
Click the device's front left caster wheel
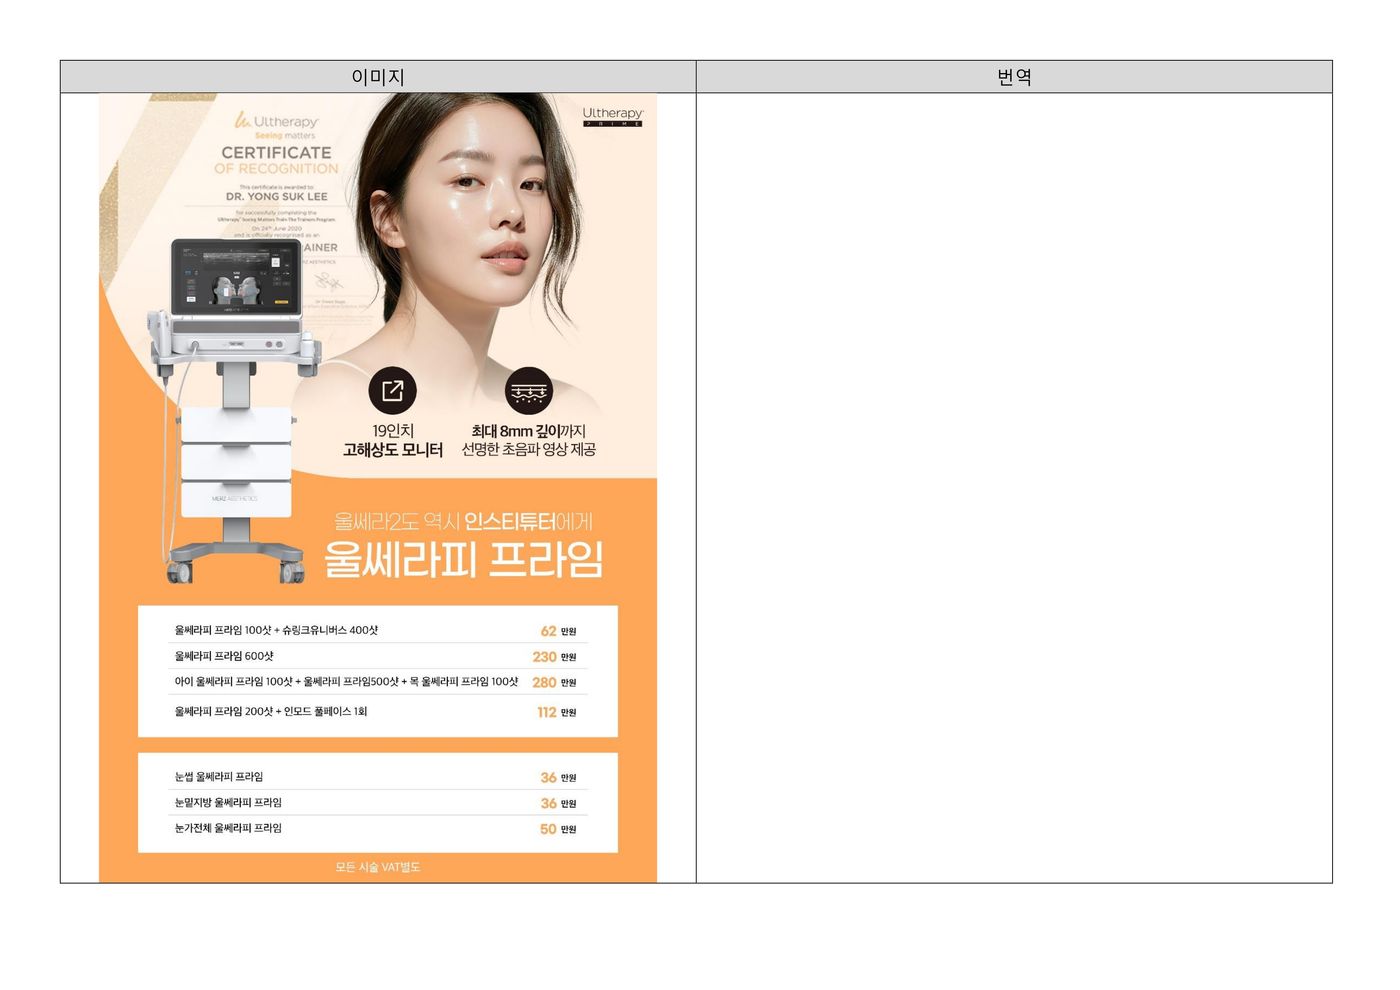180,572
